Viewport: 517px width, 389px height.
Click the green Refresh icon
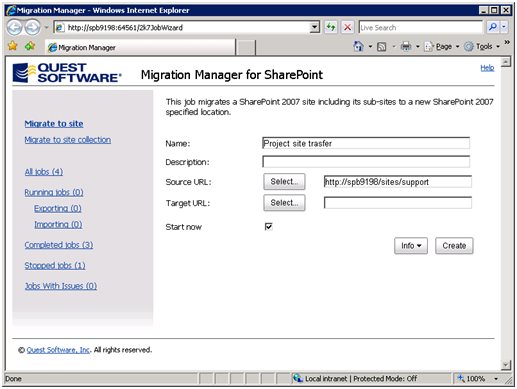pyautogui.click(x=331, y=27)
